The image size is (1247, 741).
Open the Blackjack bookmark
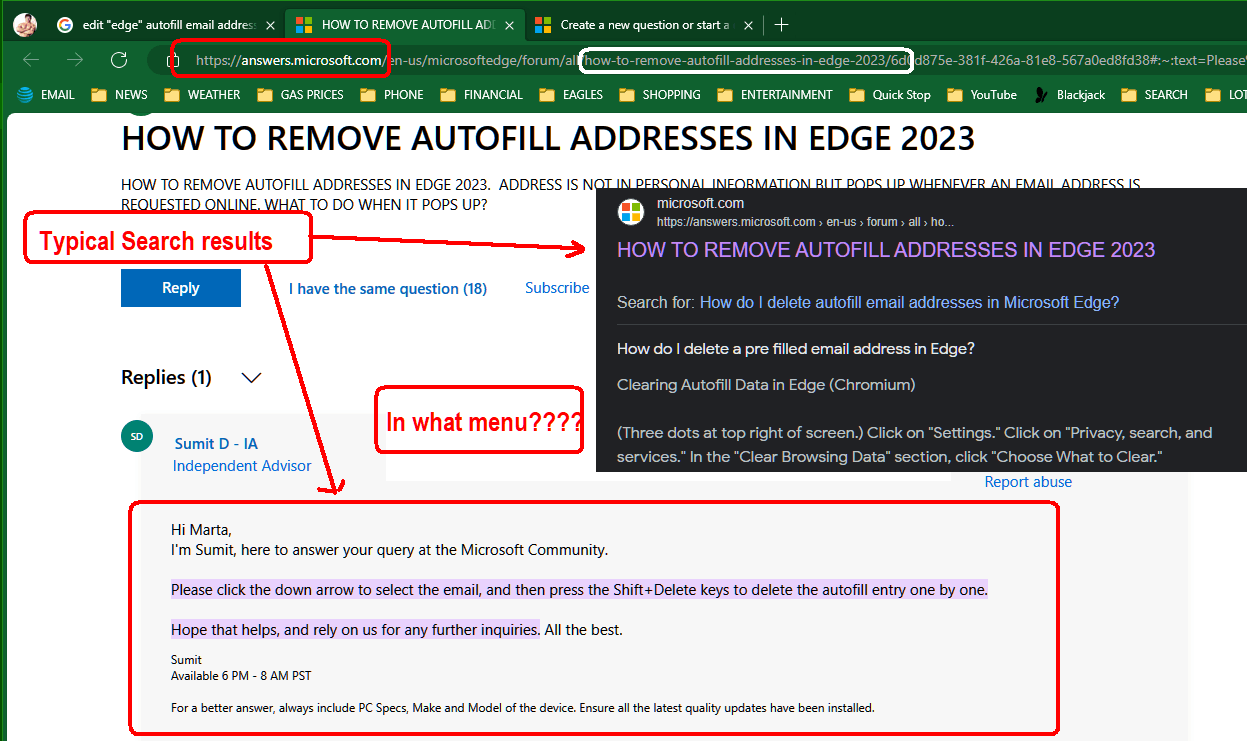tap(1069, 95)
